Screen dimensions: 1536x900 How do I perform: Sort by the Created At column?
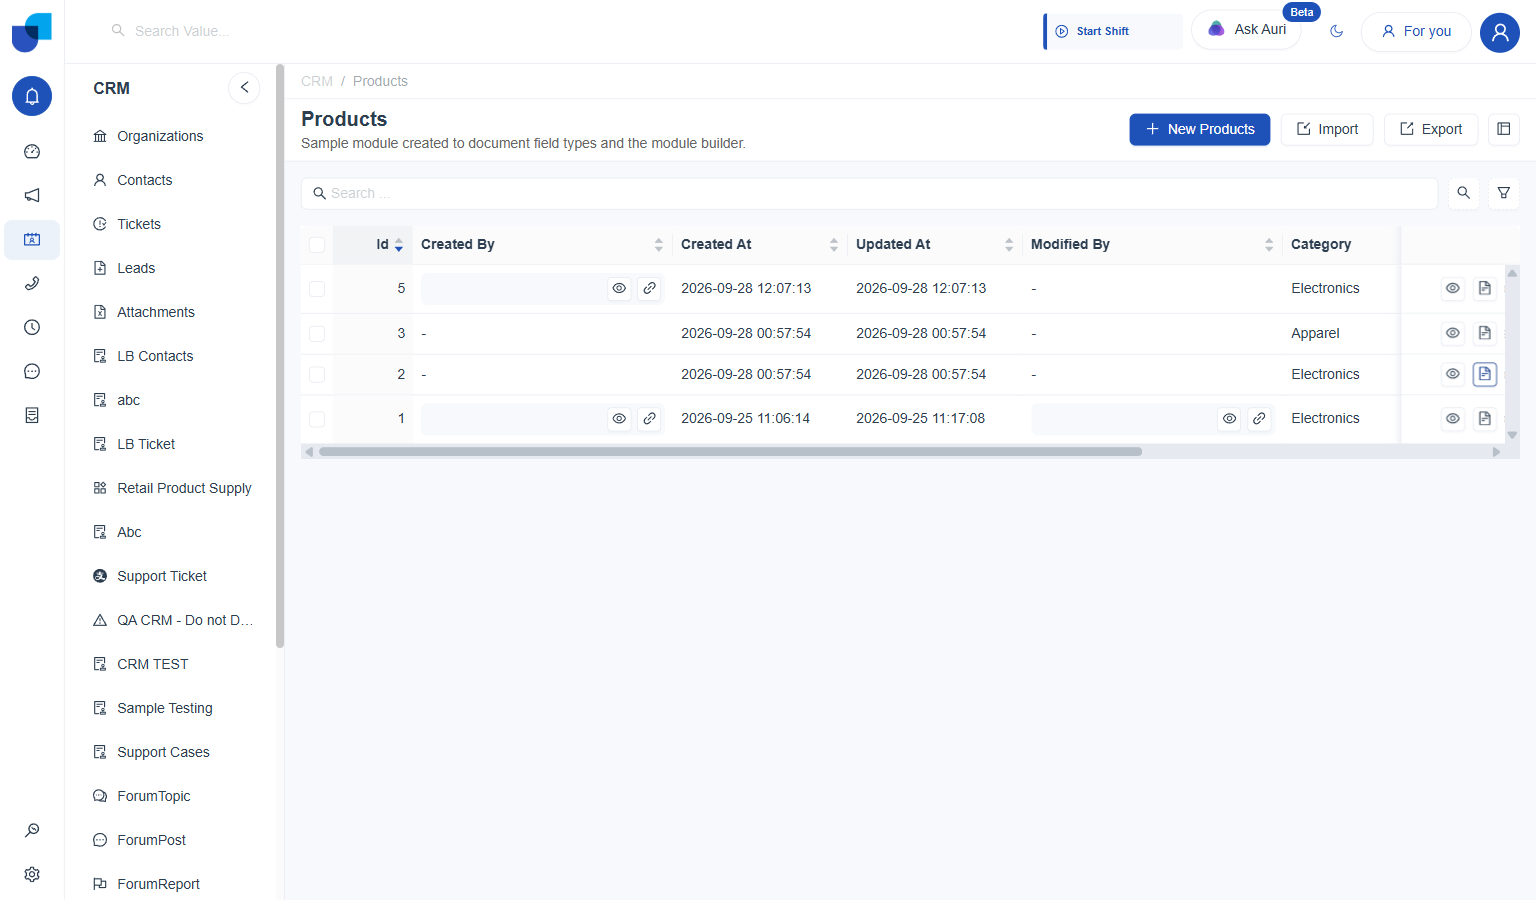coord(834,245)
